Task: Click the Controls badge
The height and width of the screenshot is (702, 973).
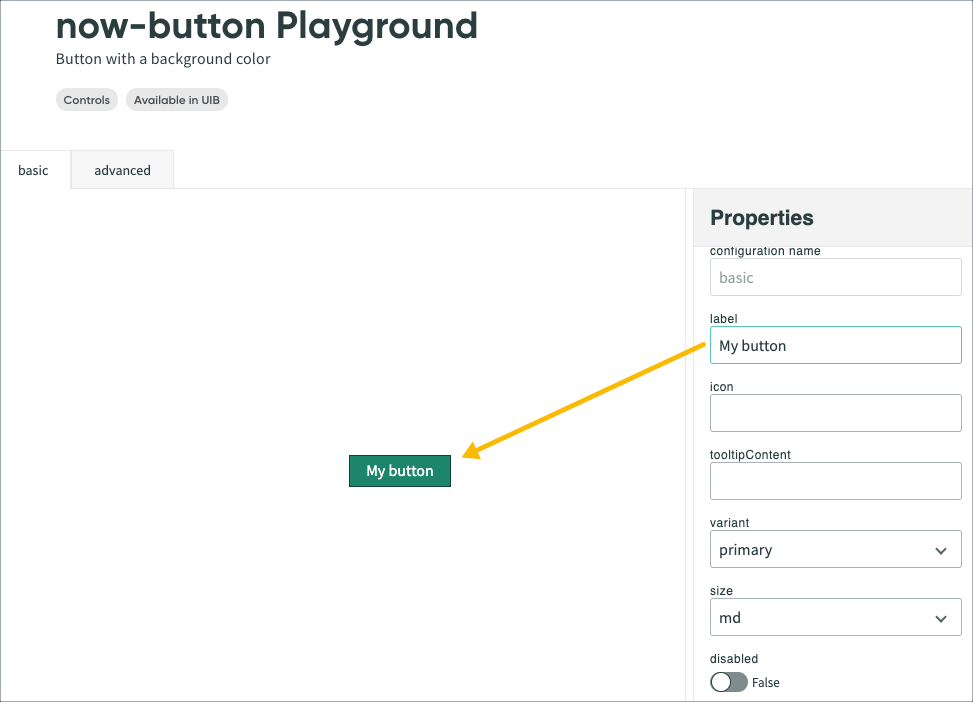Action: 86,99
